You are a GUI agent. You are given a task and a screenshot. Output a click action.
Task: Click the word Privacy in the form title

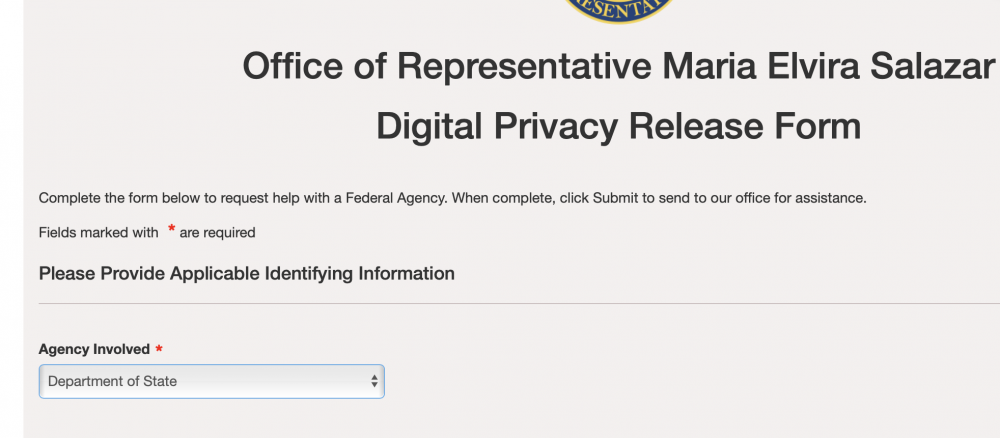[555, 126]
